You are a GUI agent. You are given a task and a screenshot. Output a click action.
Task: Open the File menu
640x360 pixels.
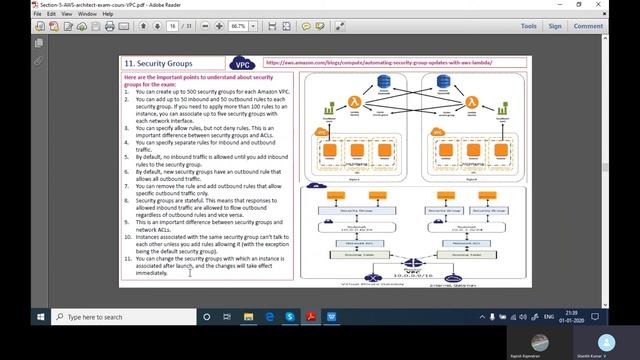tap(38, 14)
